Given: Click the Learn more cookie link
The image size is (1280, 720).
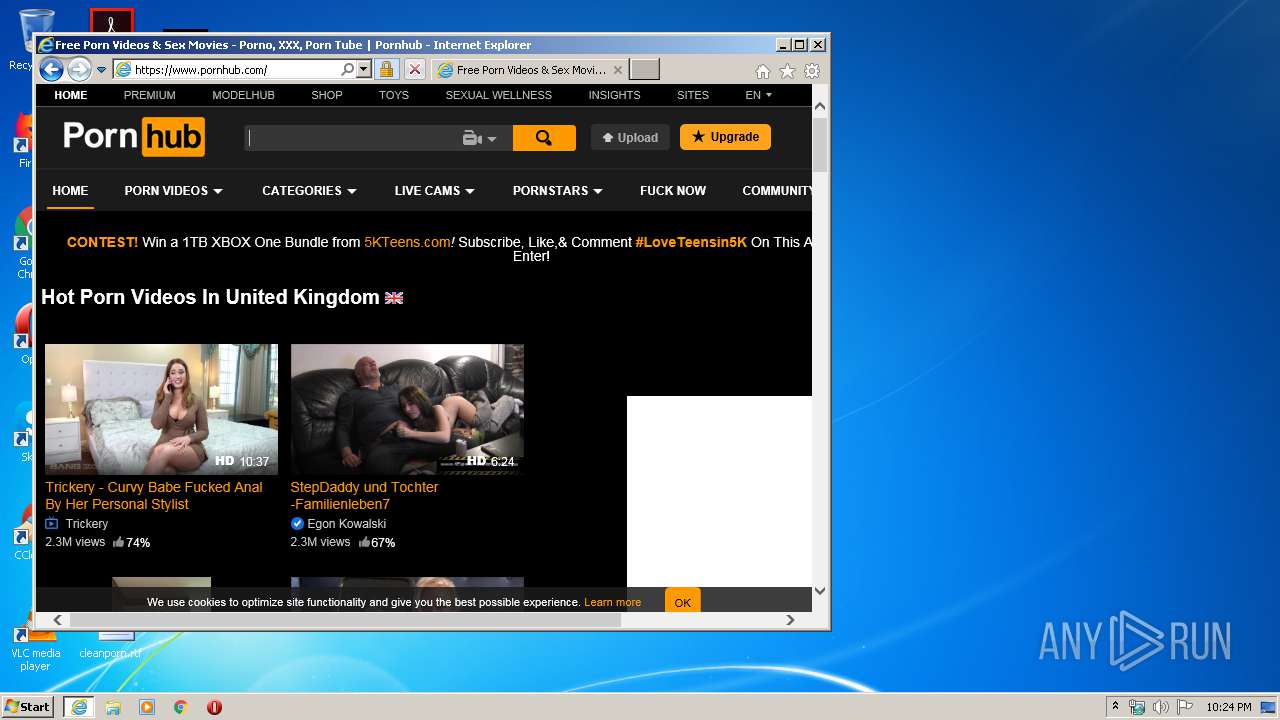Looking at the screenshot, I should 612,602.
